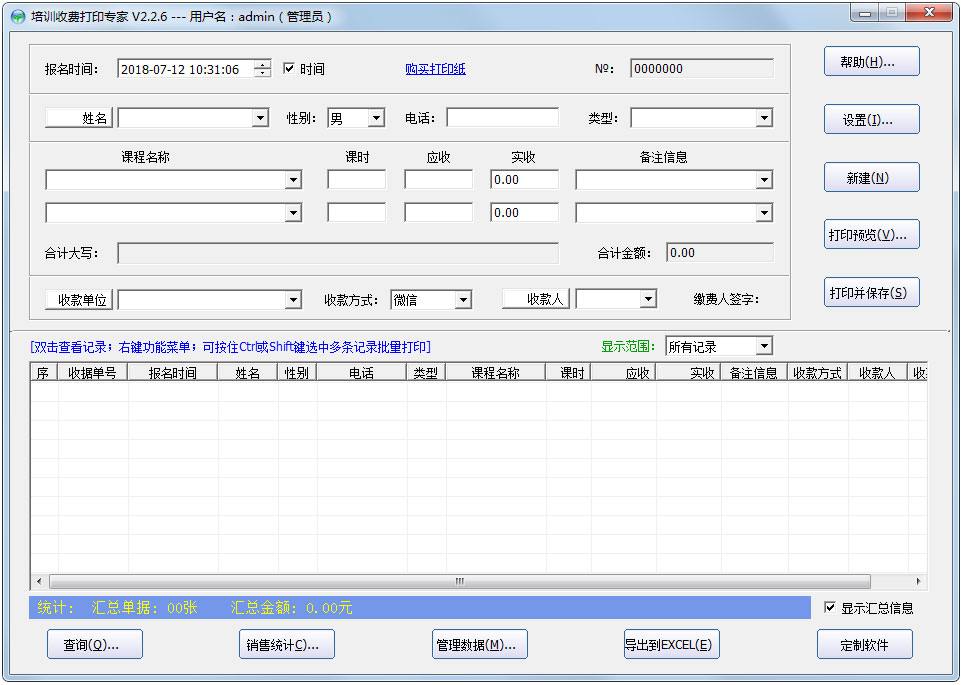Click the 电话 input field
Screen dimensions: 963x685
tap(502, 118)
